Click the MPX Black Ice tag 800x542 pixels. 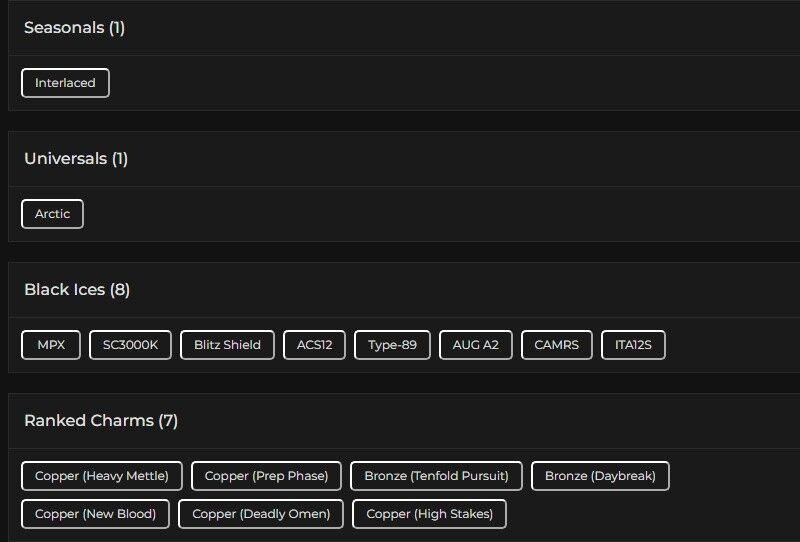pyautogui.click(x=51, y=345)
